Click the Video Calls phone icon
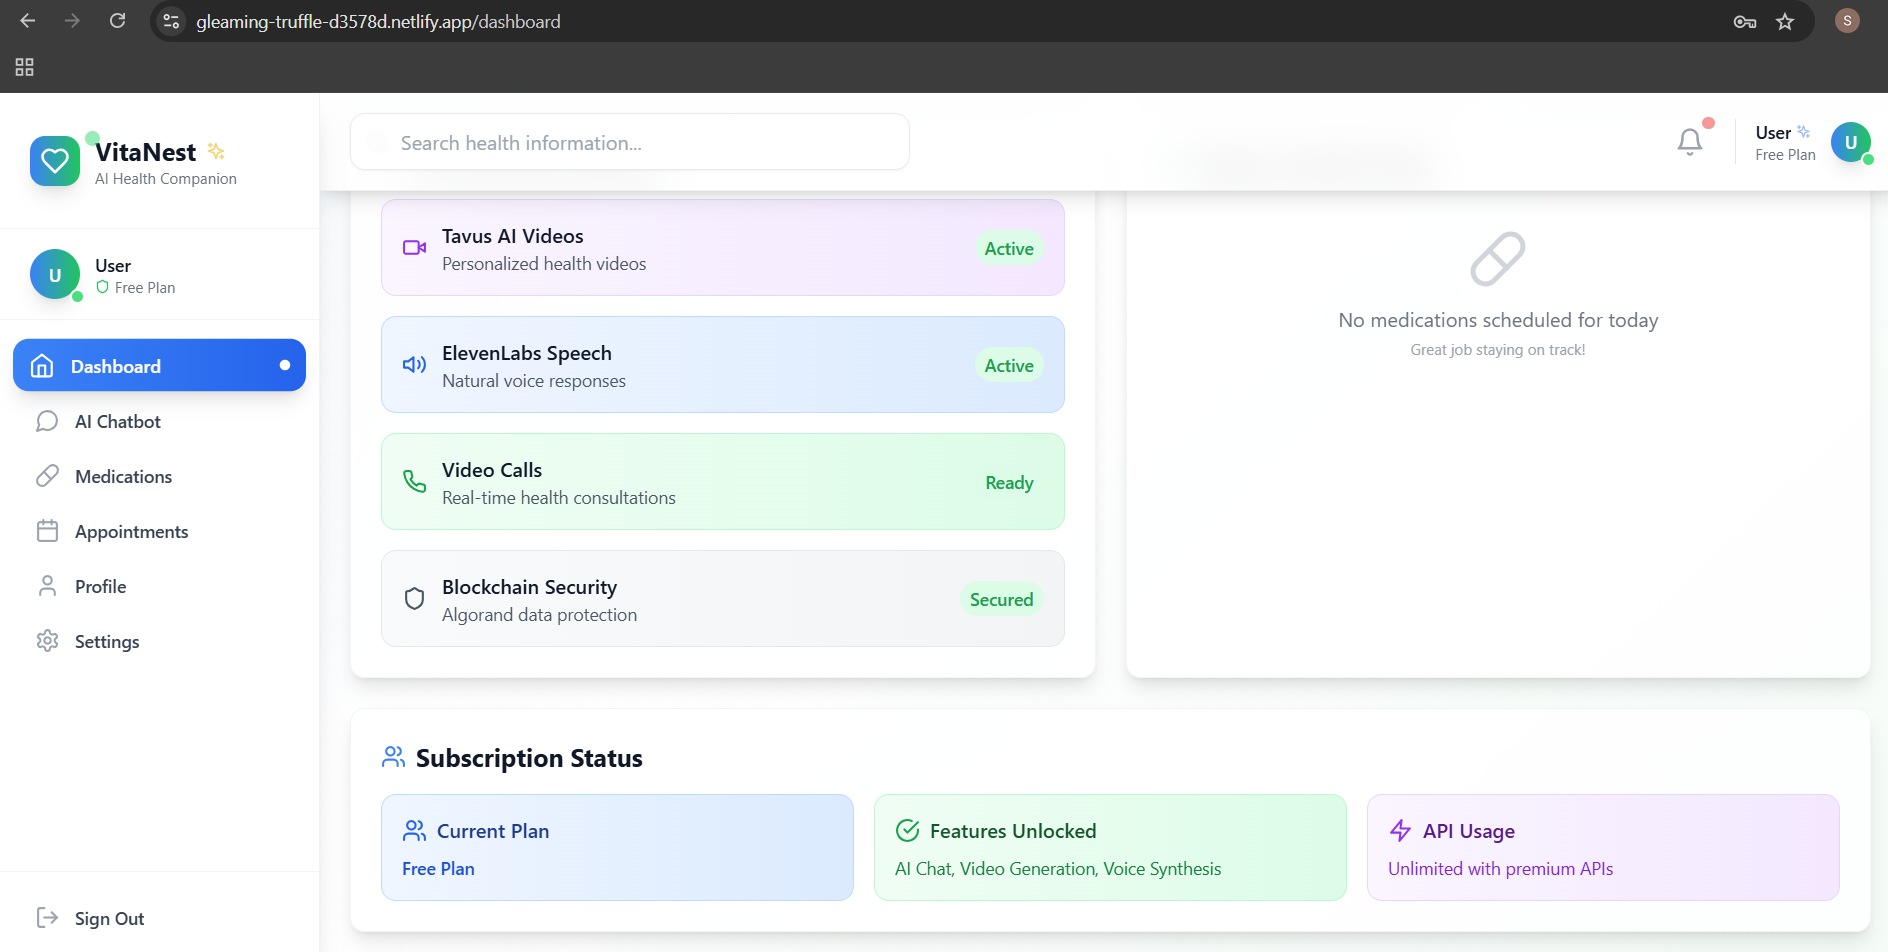 pyautogui.click(x=414, y=482)
